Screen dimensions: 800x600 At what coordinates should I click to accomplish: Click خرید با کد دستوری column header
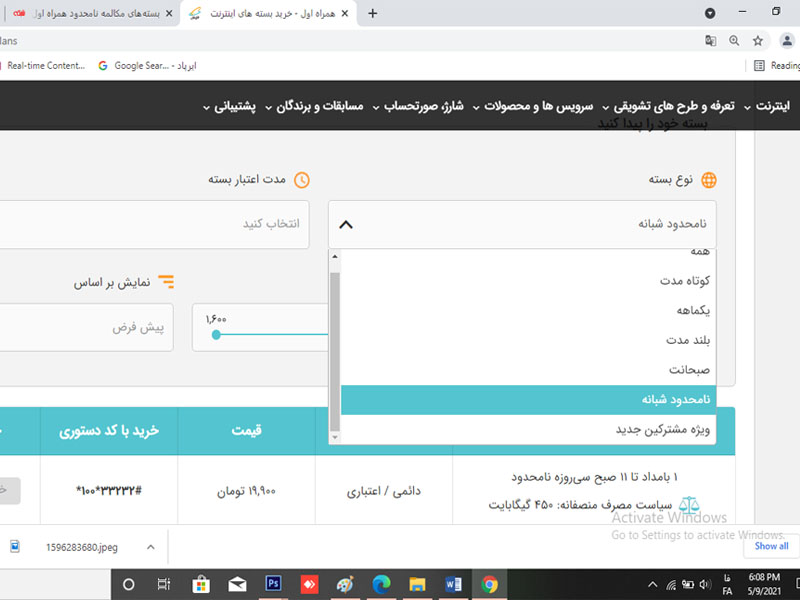coord(109,431)
